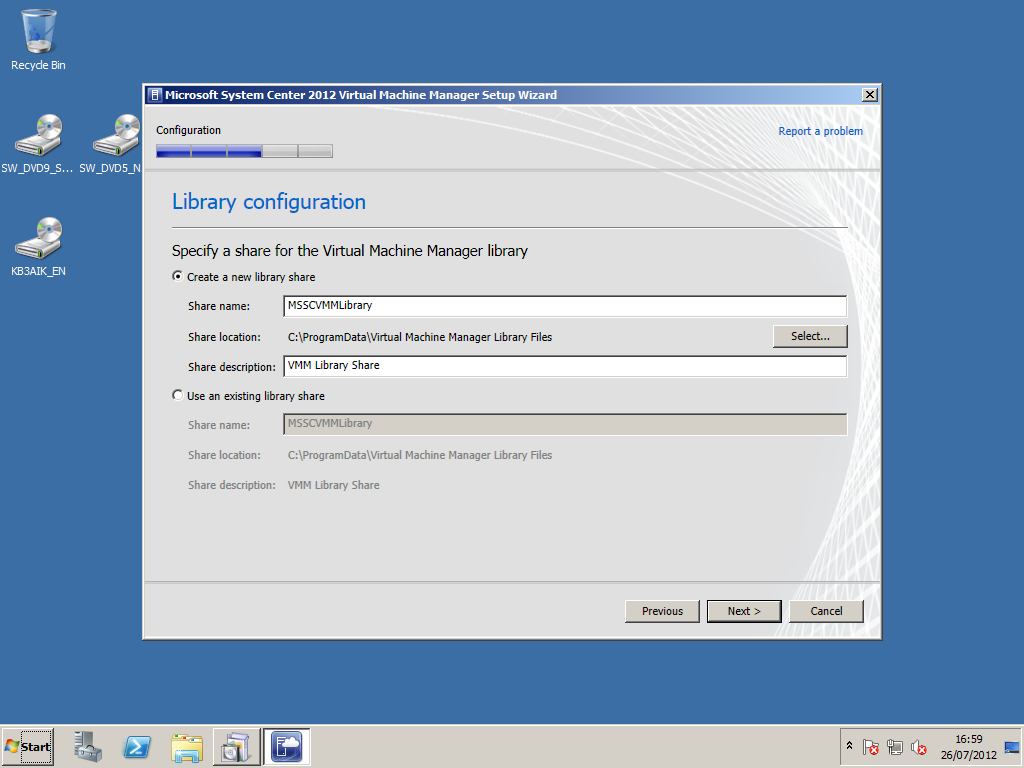Click the Configuration progress bar
This screenshot has width=1024, height=768.
(244, 152)
